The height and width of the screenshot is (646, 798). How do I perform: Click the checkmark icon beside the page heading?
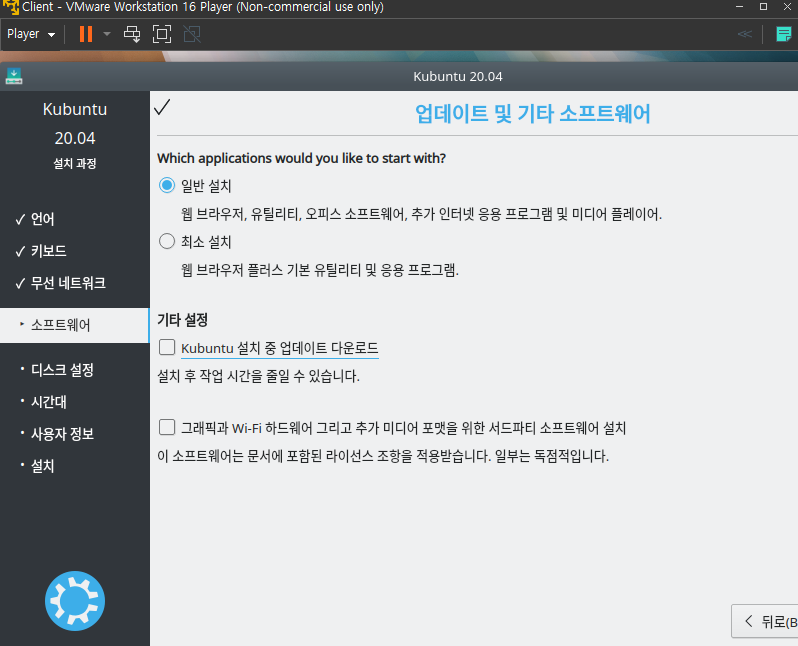(x=162, y=107)
